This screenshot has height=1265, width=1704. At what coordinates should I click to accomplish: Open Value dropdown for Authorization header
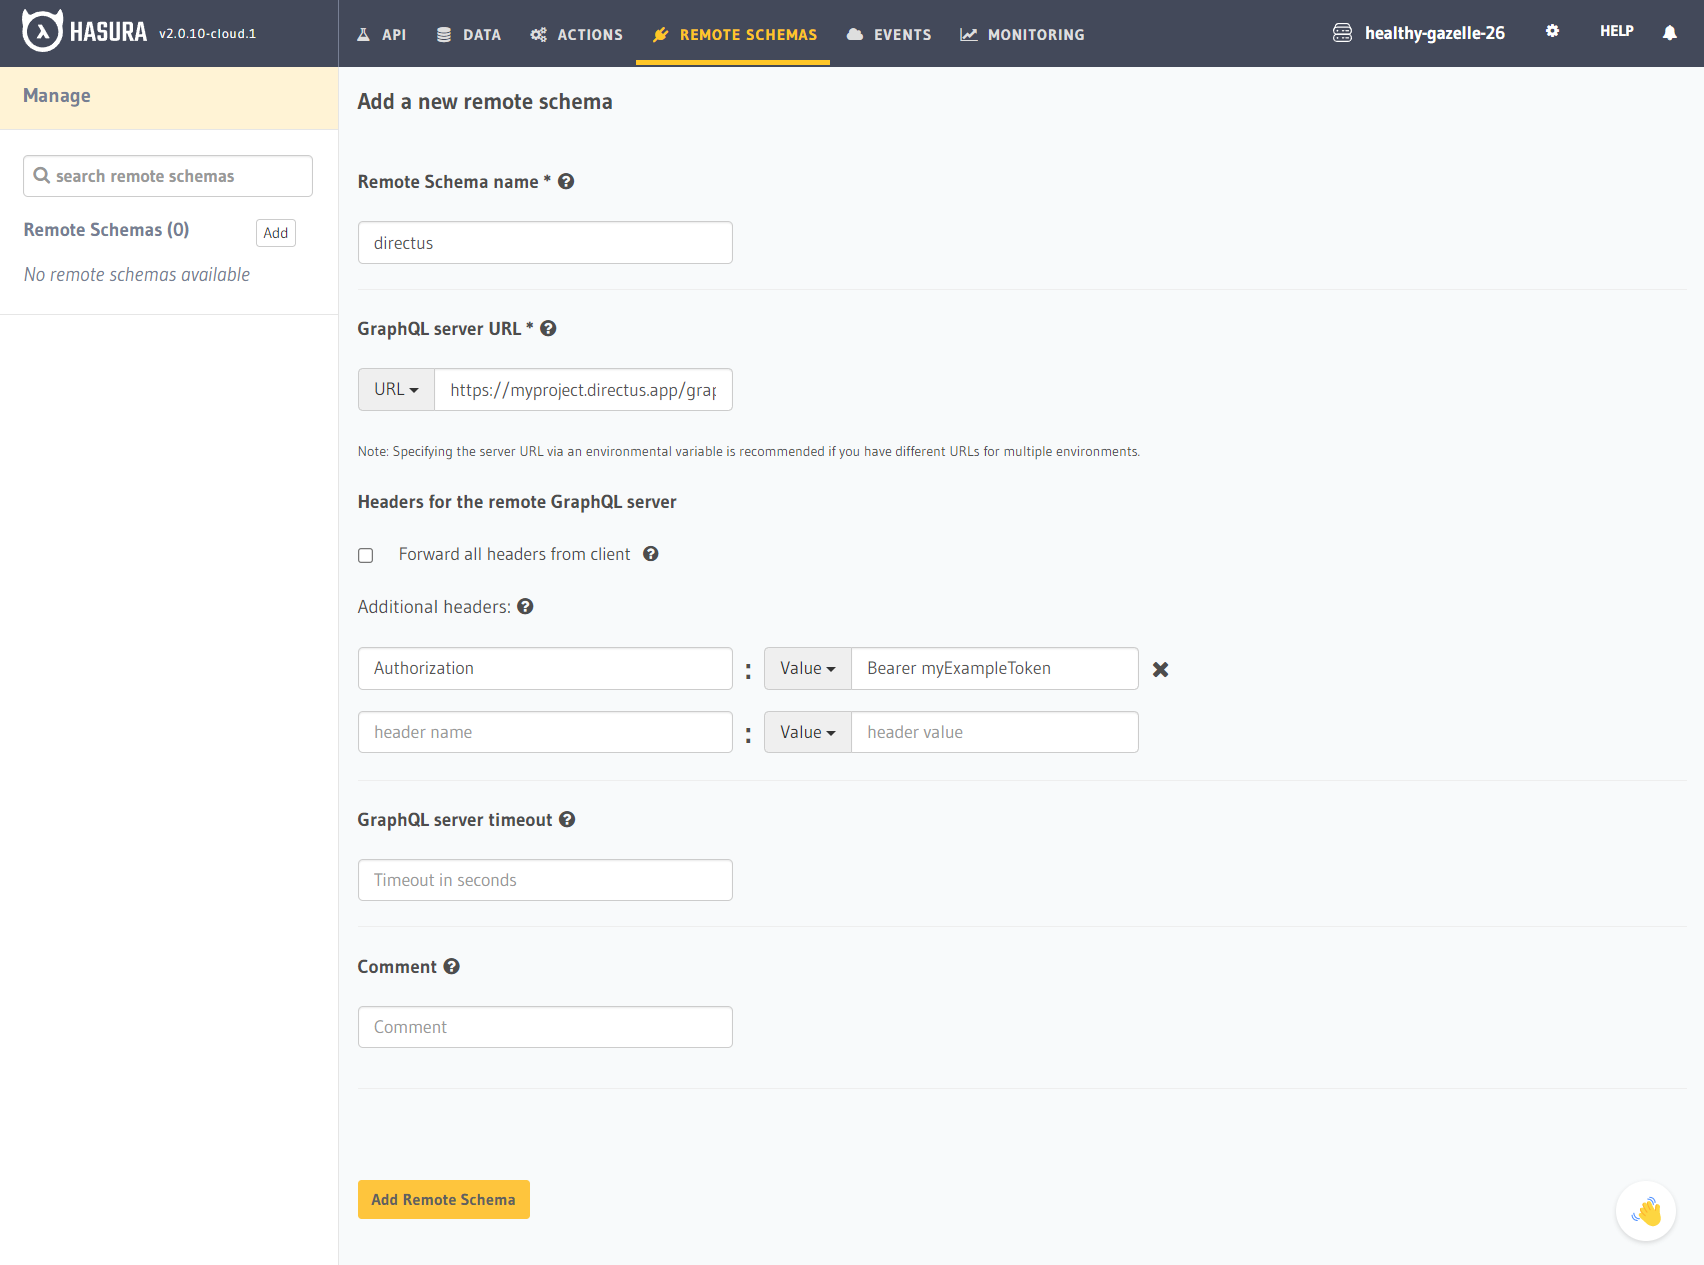[808, 668]
